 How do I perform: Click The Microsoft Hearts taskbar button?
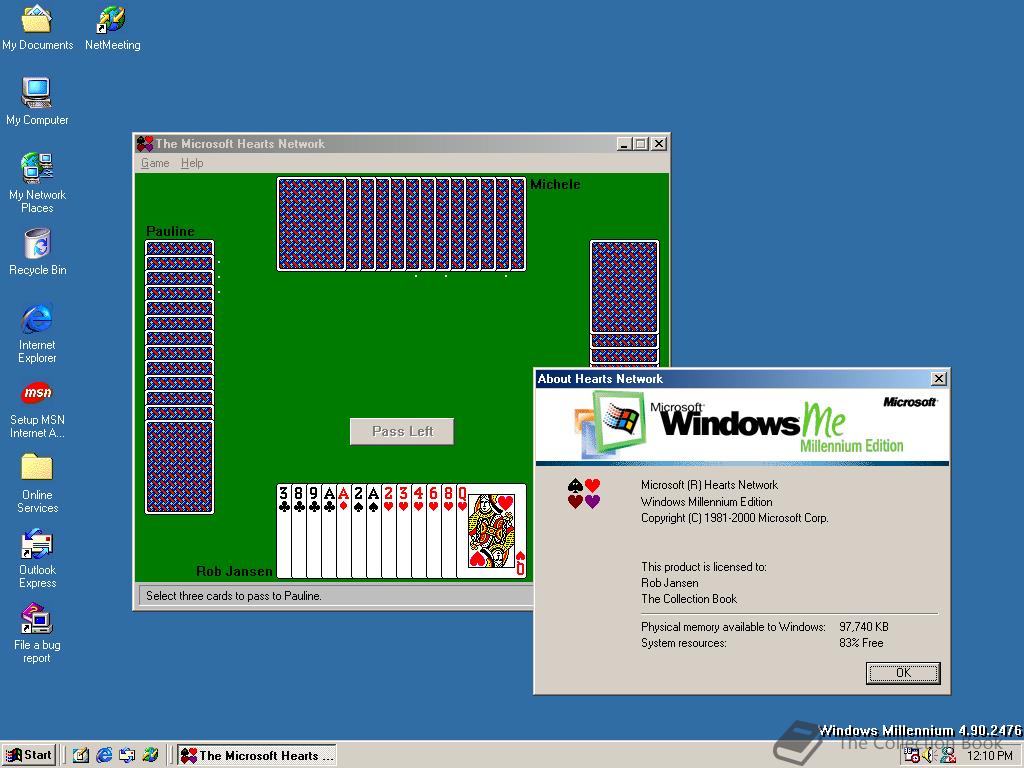(x=257, y=756)
